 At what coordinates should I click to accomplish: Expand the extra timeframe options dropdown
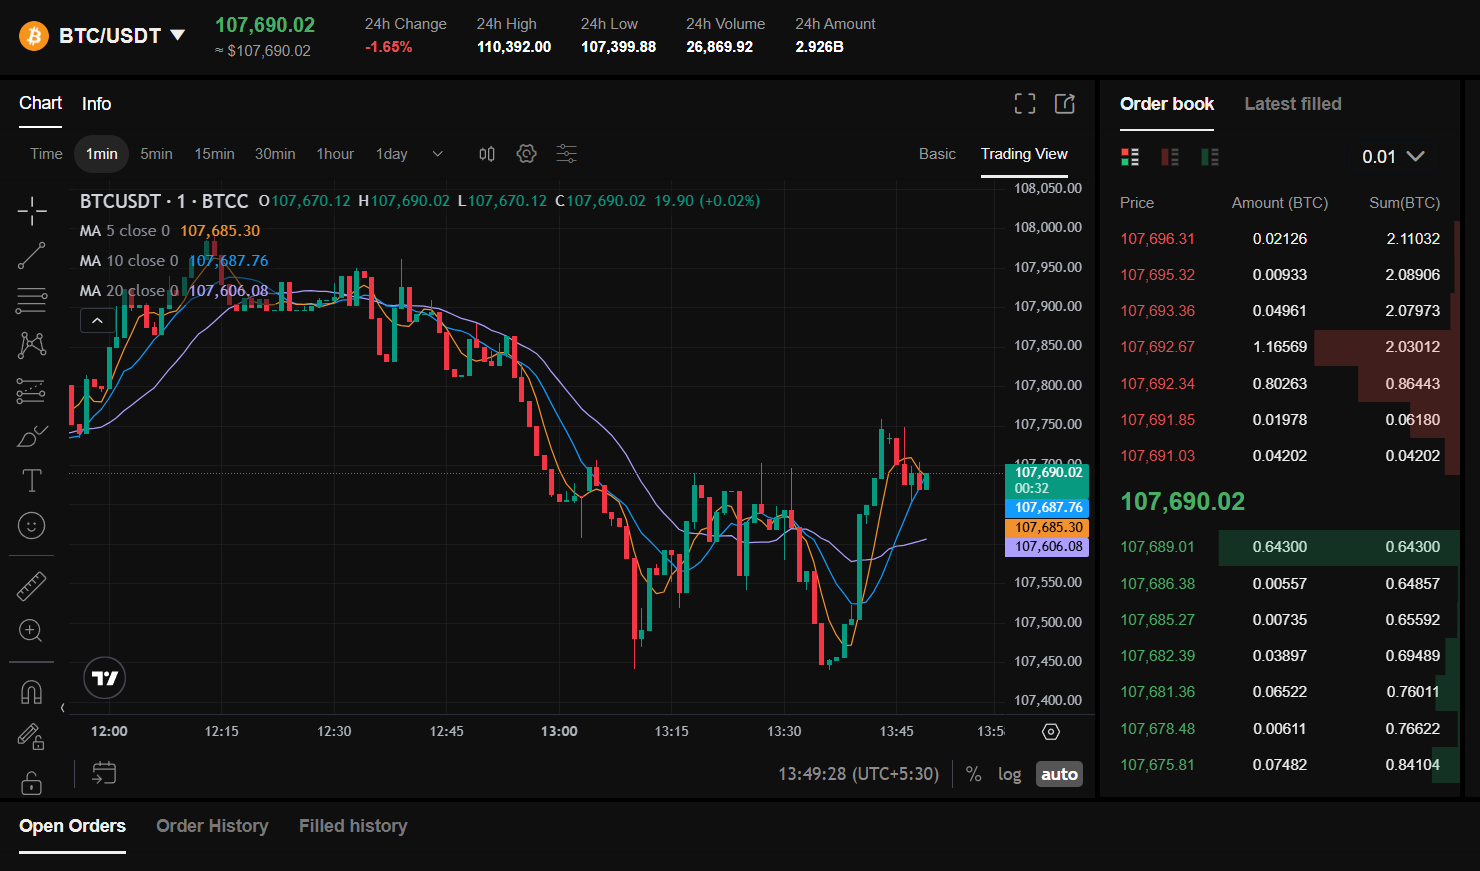click(437, 153)
